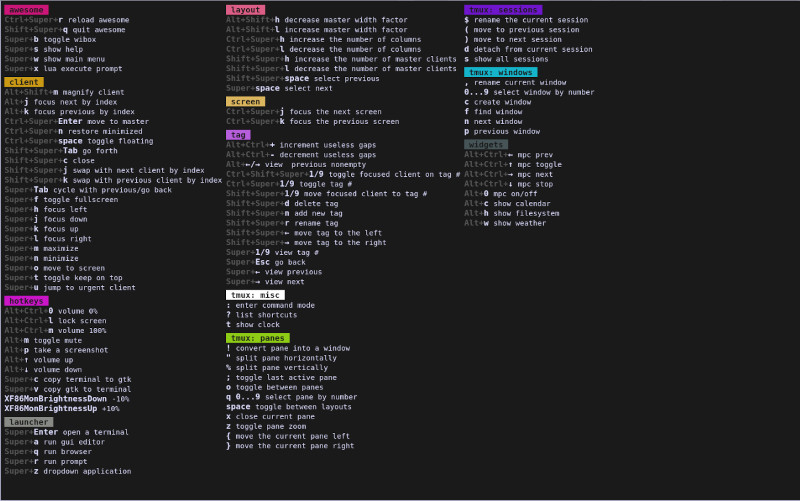Click the 'launcher' group header label
Viewport: 800px width, 501px height.
pyautogui.click(x=29, y=422)
